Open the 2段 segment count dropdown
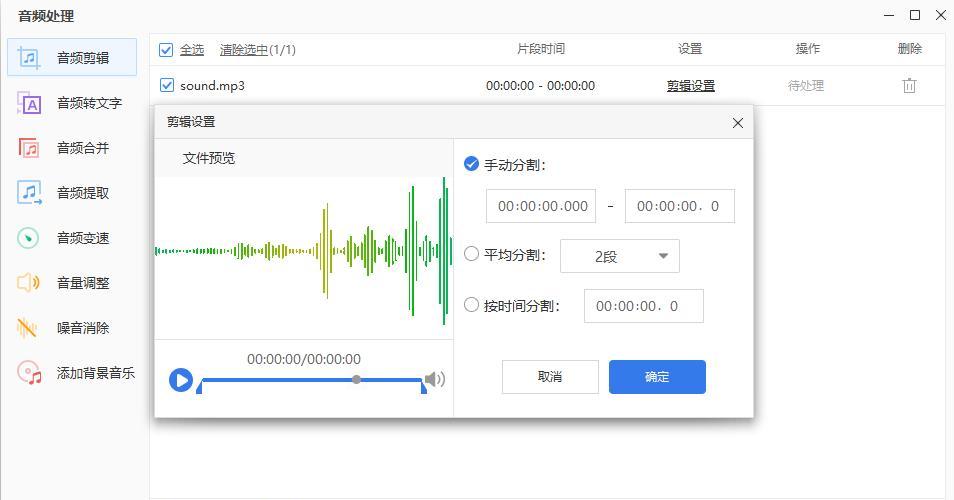 click(x=619, y=256)
